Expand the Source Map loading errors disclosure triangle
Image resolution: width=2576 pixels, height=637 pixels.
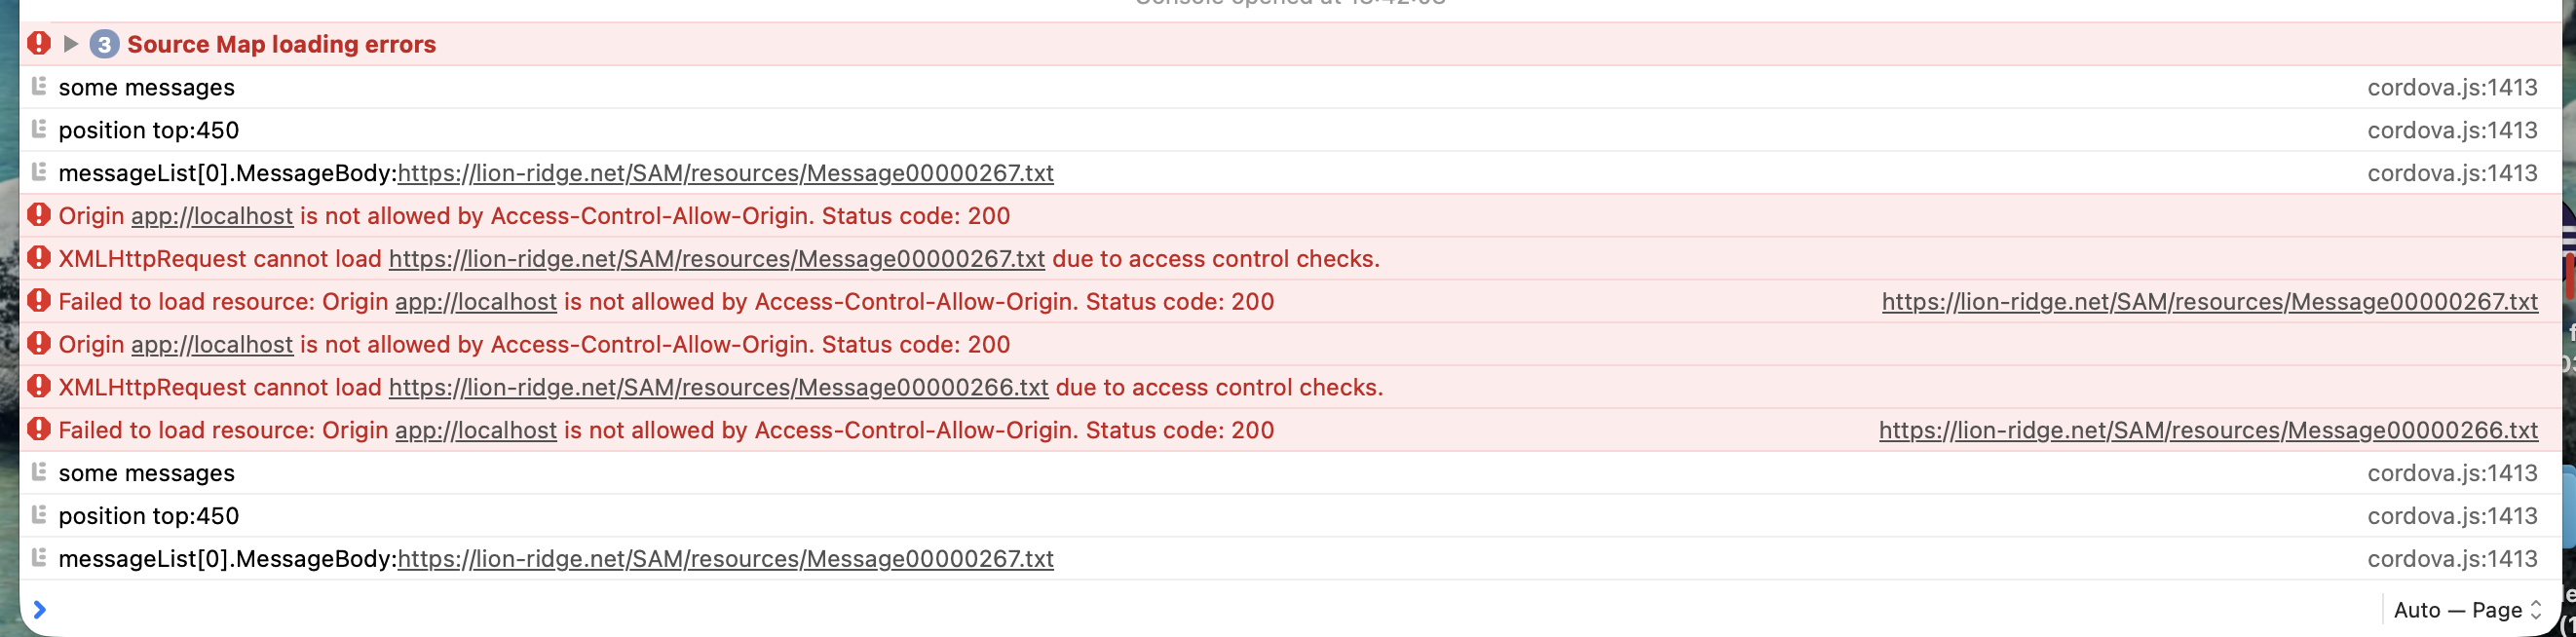tap(70, 44)
